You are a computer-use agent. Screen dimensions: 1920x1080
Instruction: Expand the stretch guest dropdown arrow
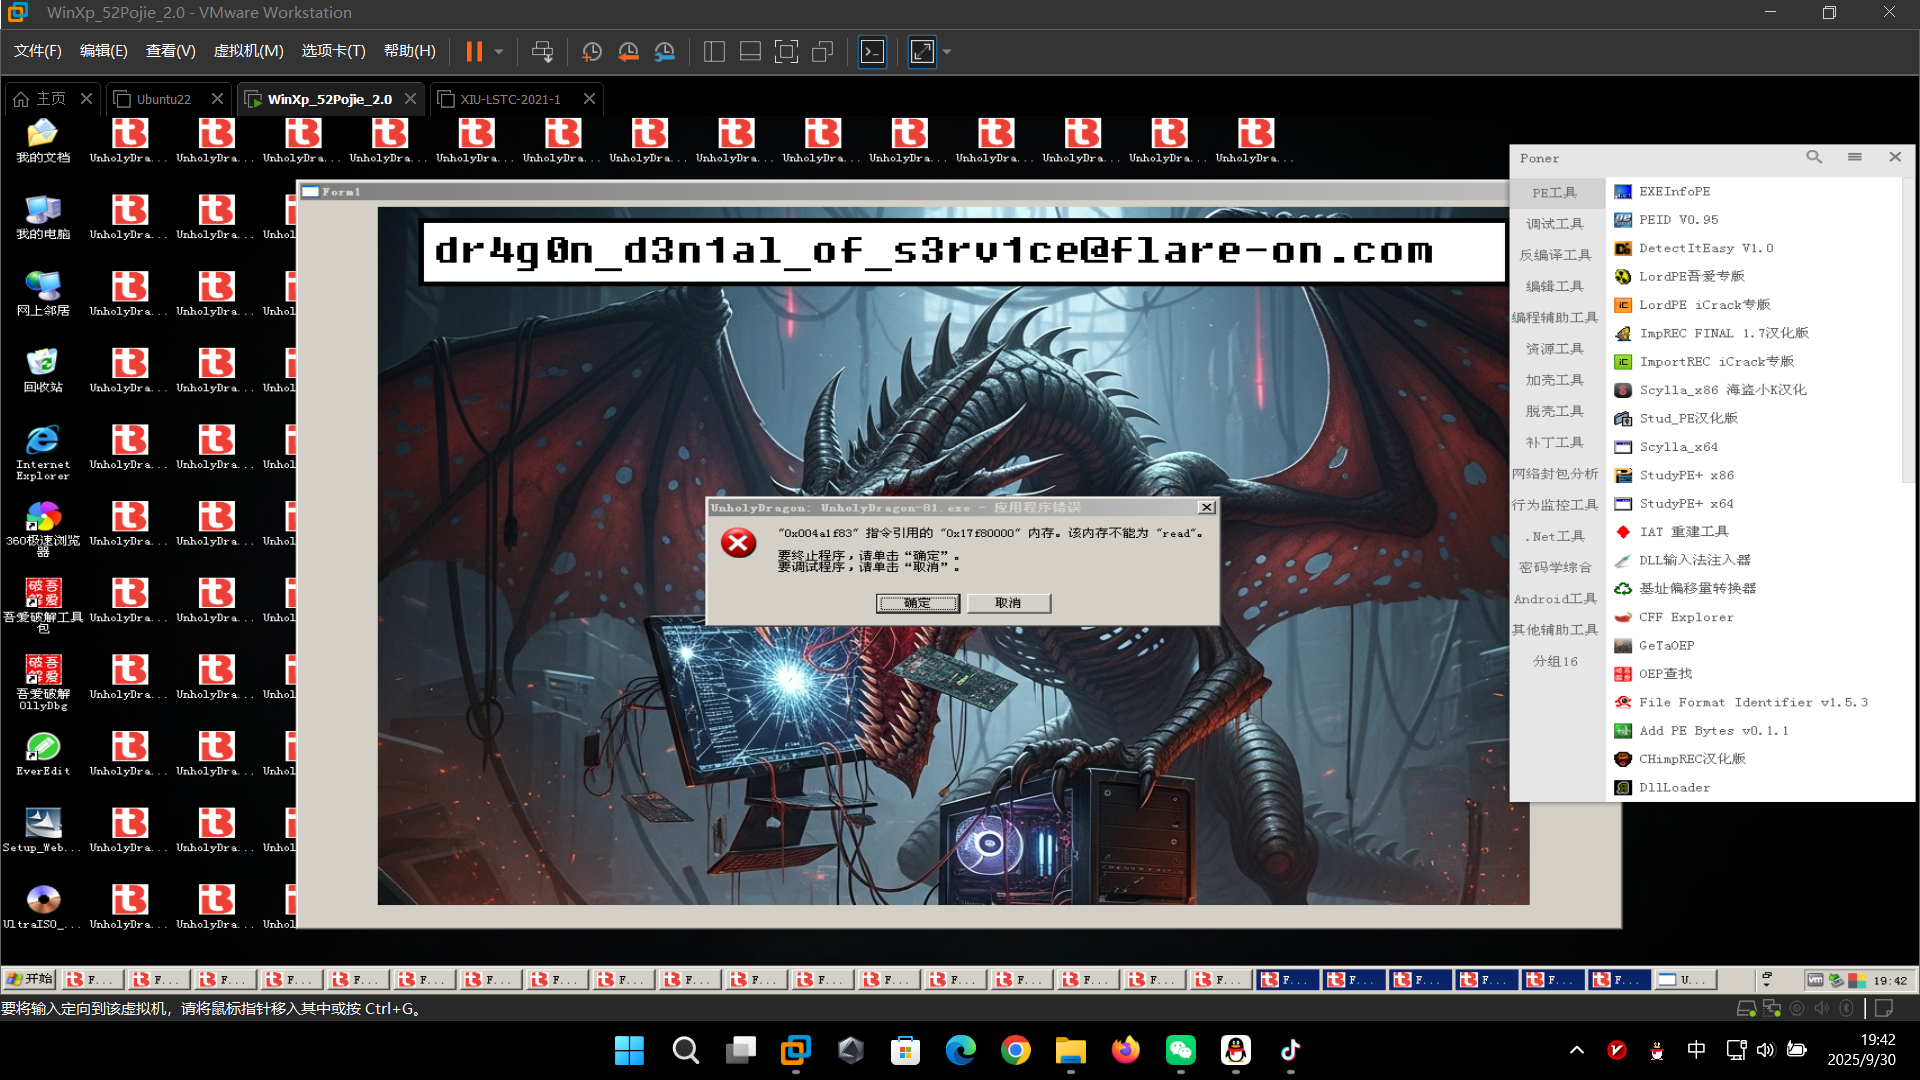947,51
